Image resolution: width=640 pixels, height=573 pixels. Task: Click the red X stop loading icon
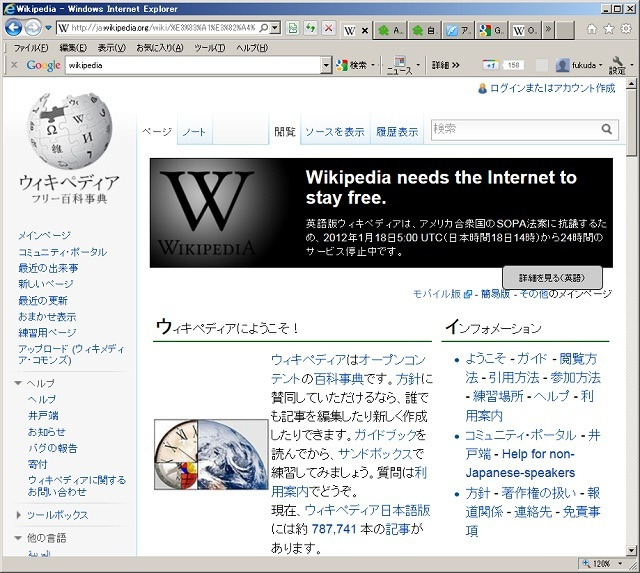(x=328, y=28)
